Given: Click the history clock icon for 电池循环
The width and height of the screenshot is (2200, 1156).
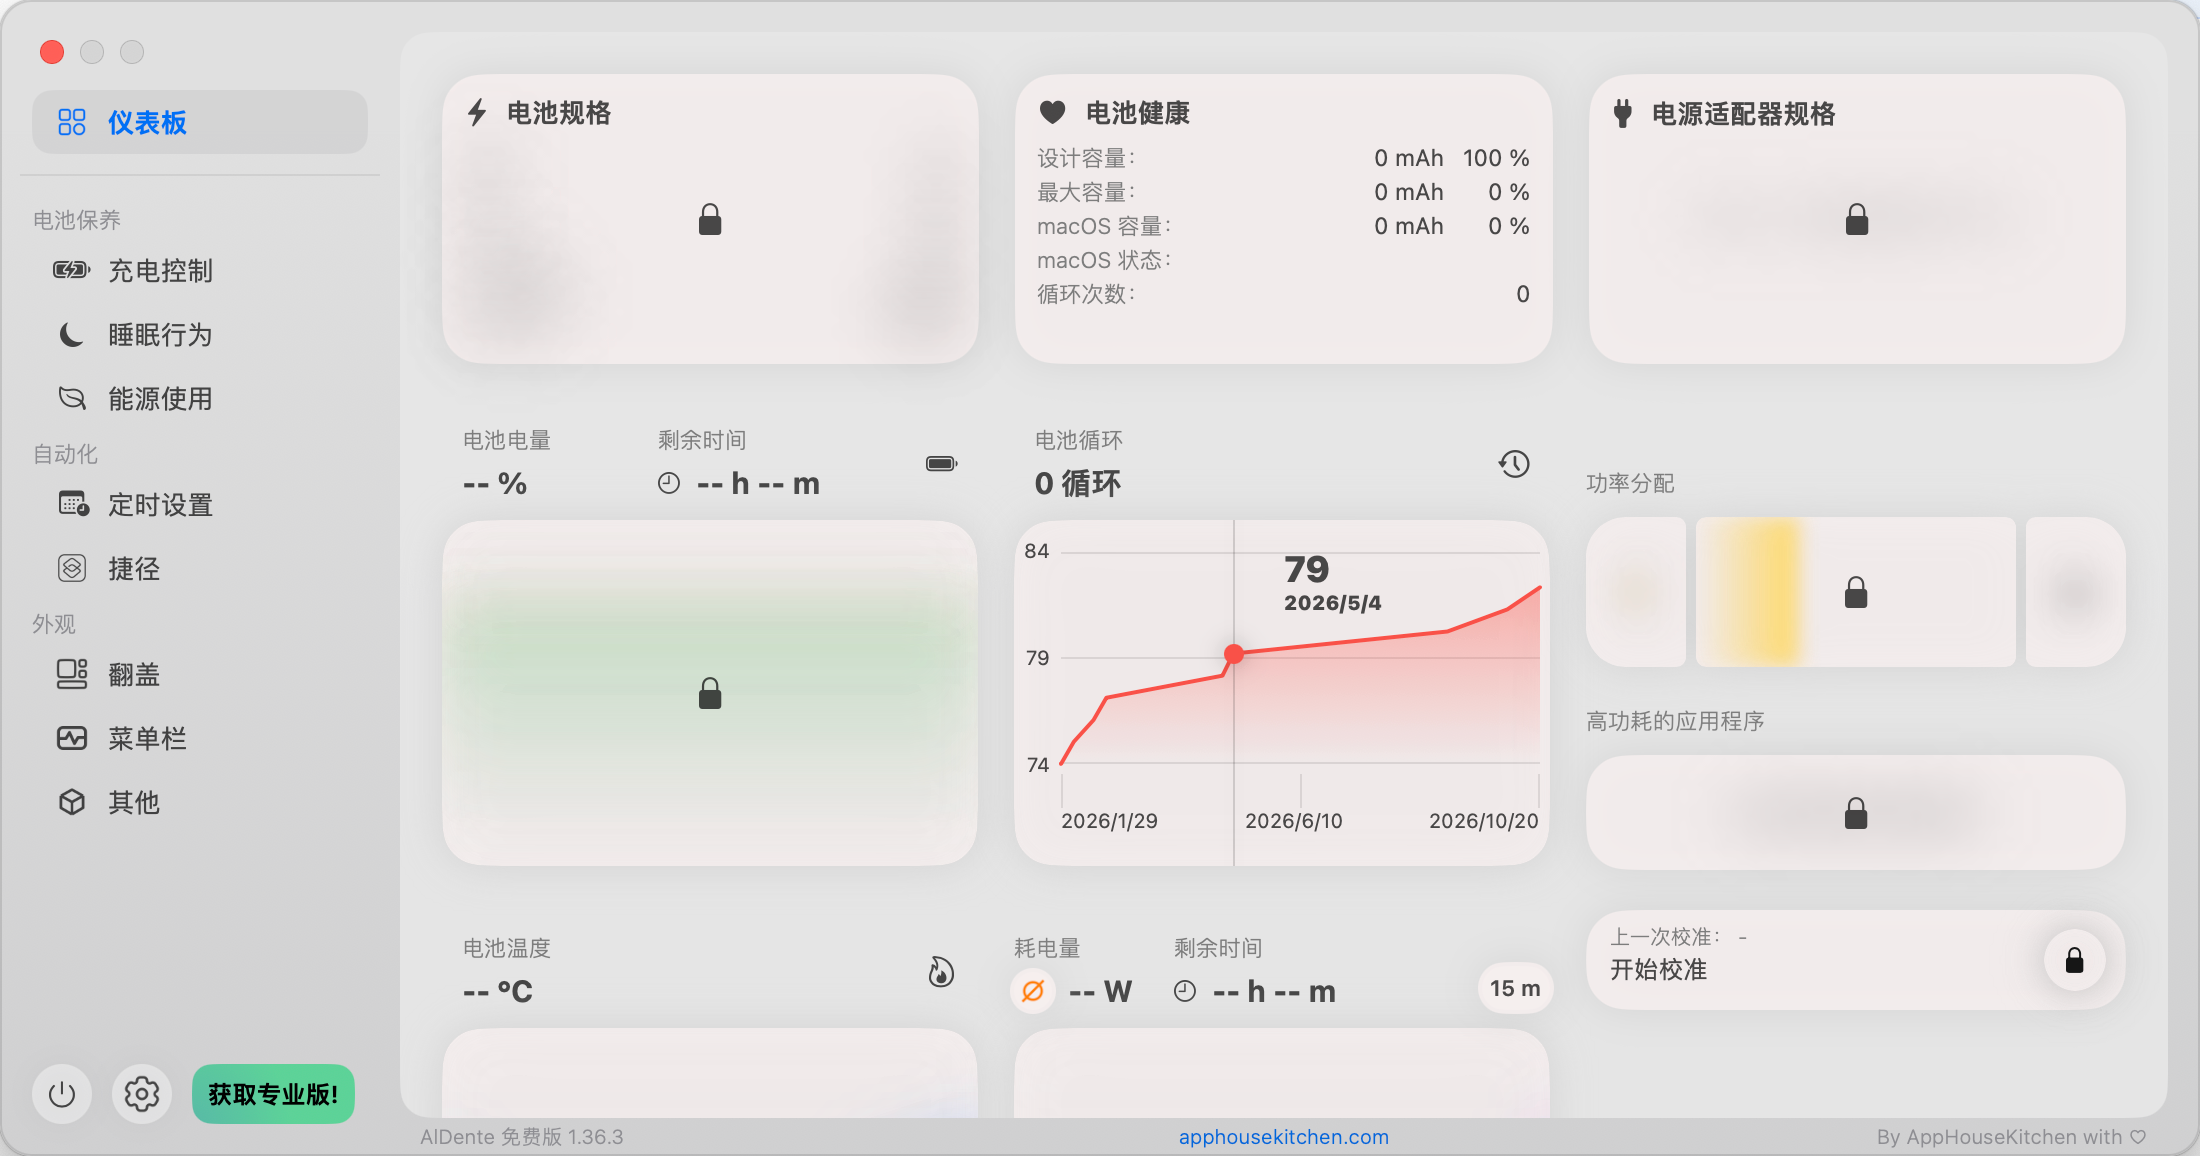Looking at the screenshot, I should click(x=1514, y=463).
